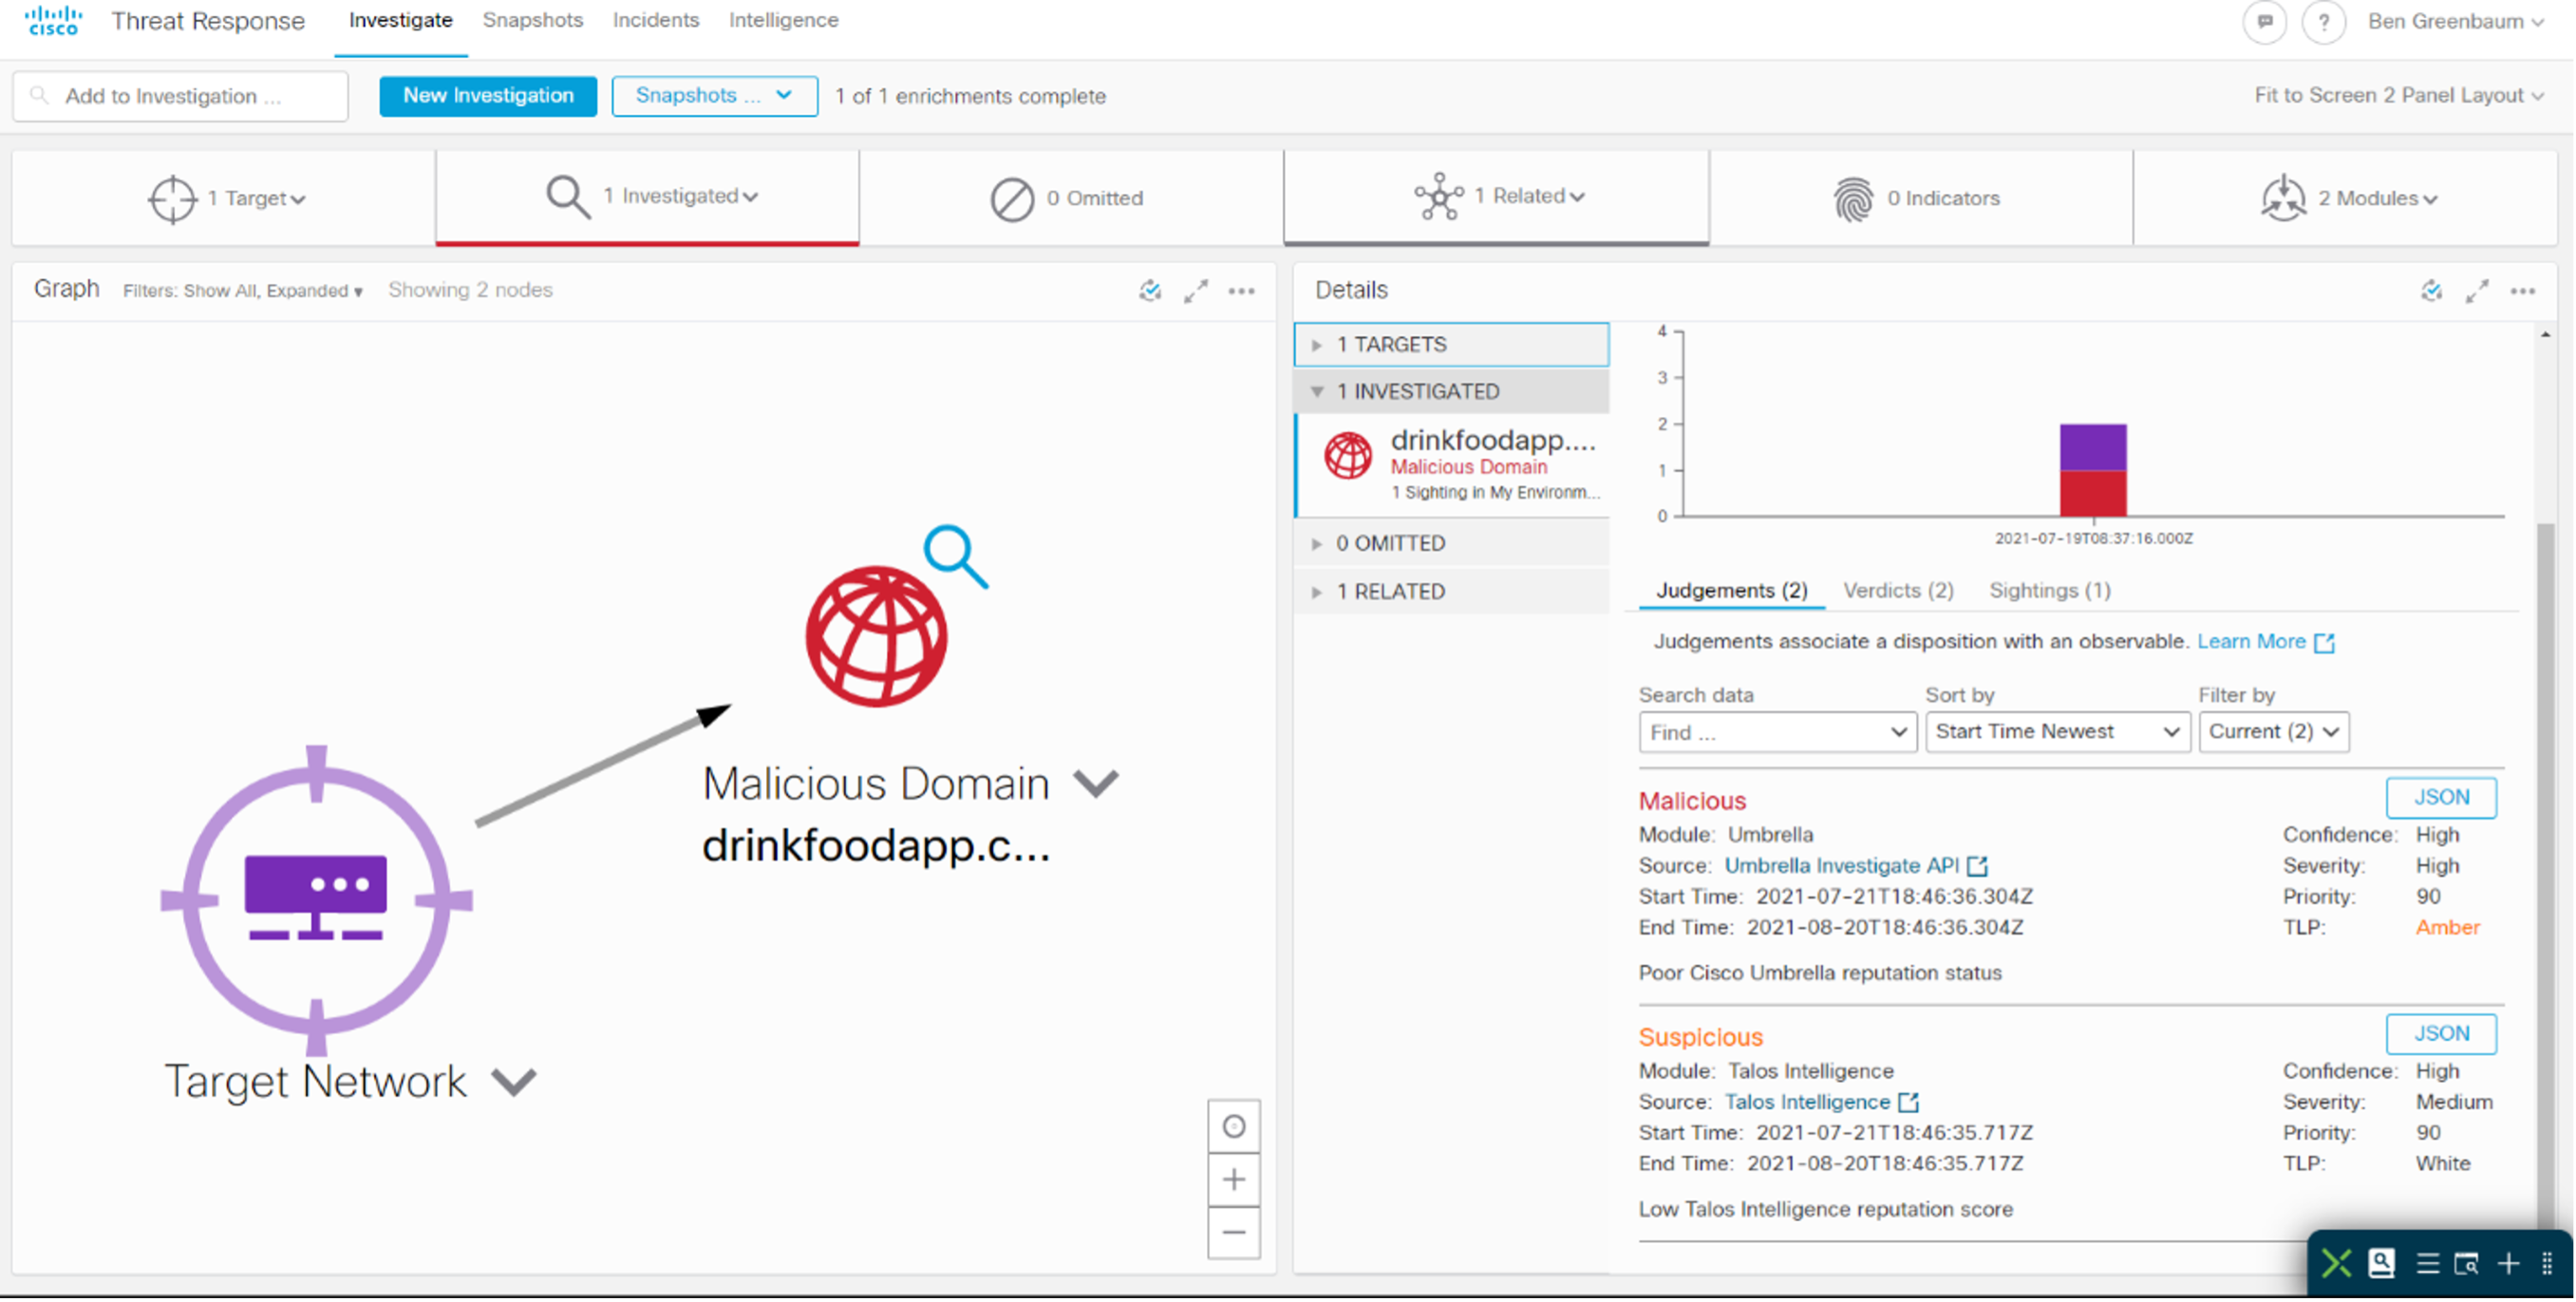The width and height of the screenshot is (2576, 1302).
Task: Switch to the Verdicts (2) tab
Action: click(1897, 590)
